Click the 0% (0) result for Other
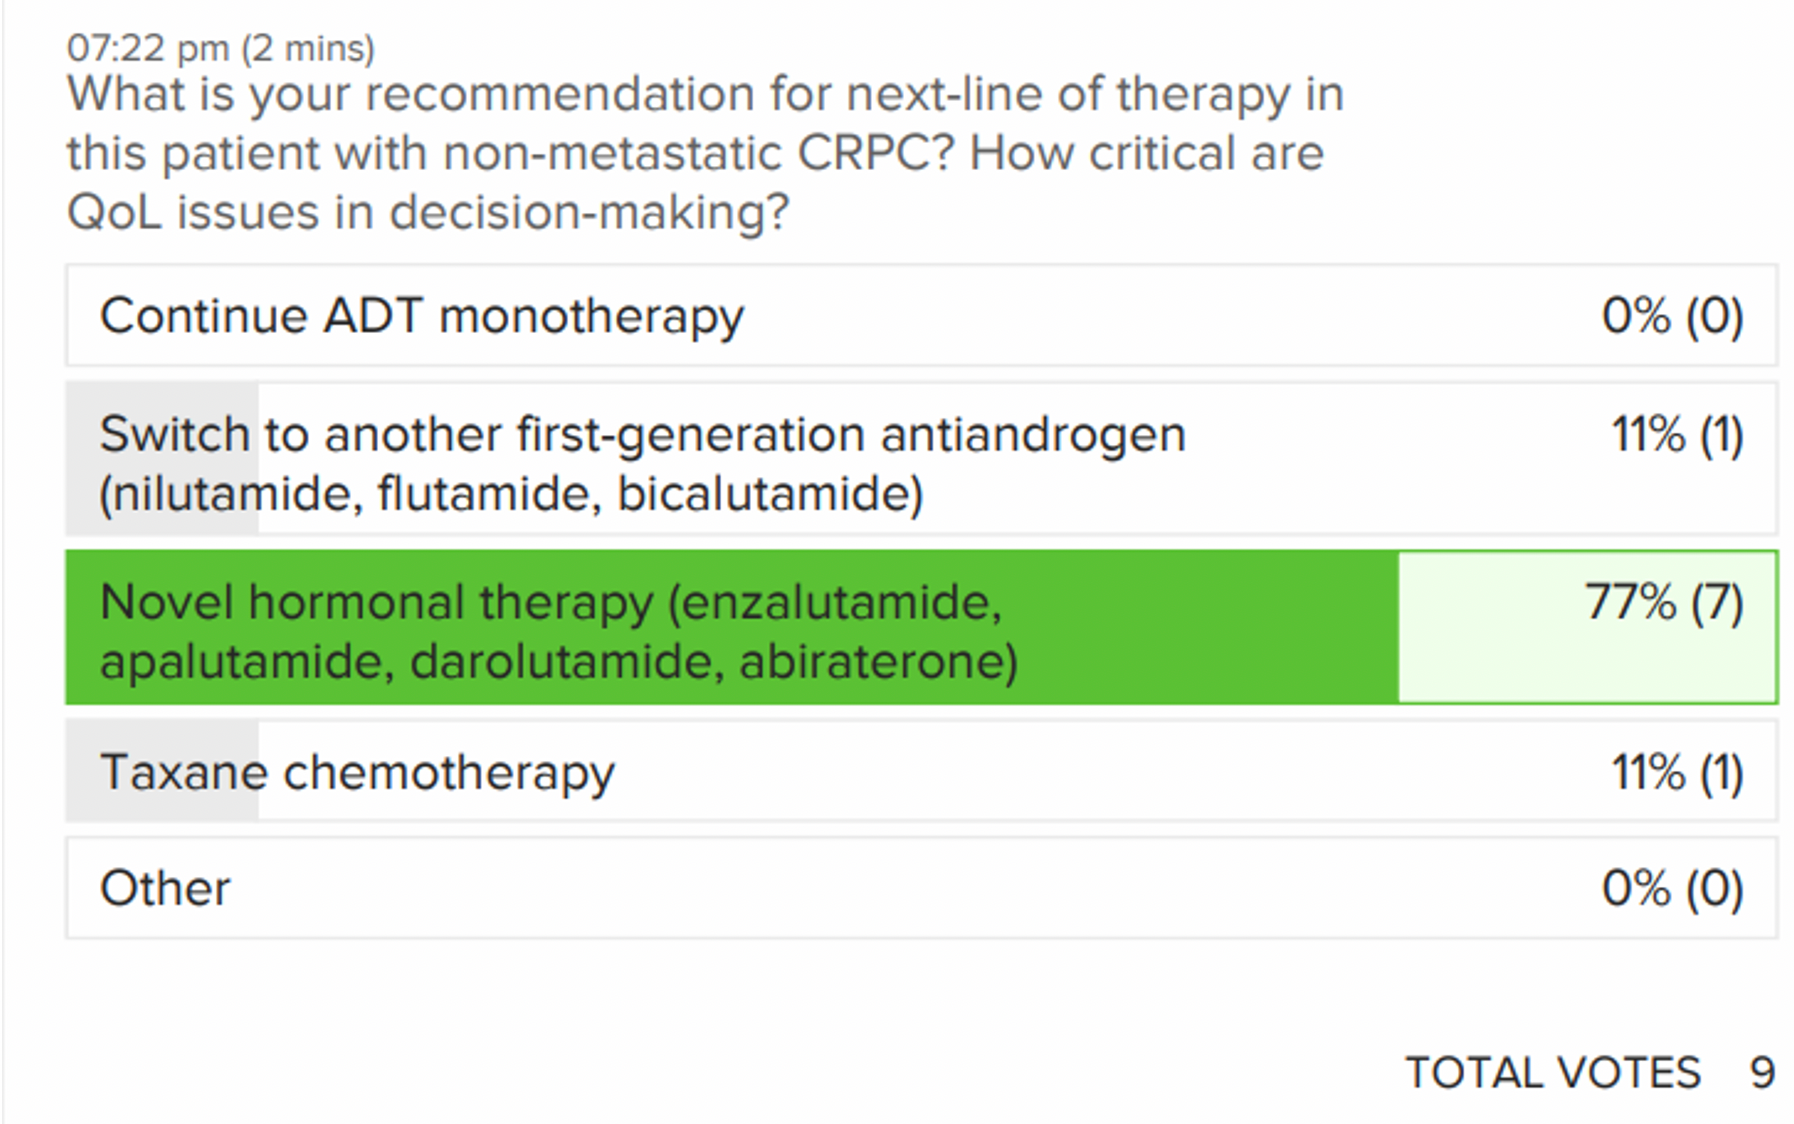This screenshot has width=1794, height=1124. [1672, 888]
